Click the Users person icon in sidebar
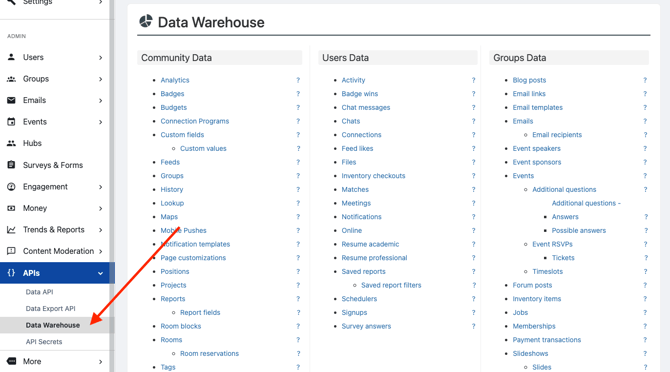The width and height of the screenshot is (670, 372). 12,57
